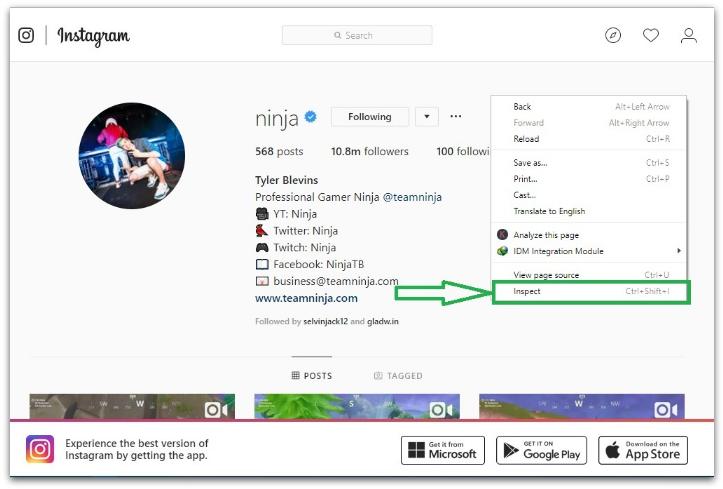The height and width of the screenshot is (489, 723).
Task: Click the Twitch: Ninja bio line
Action: click(296, 247)
